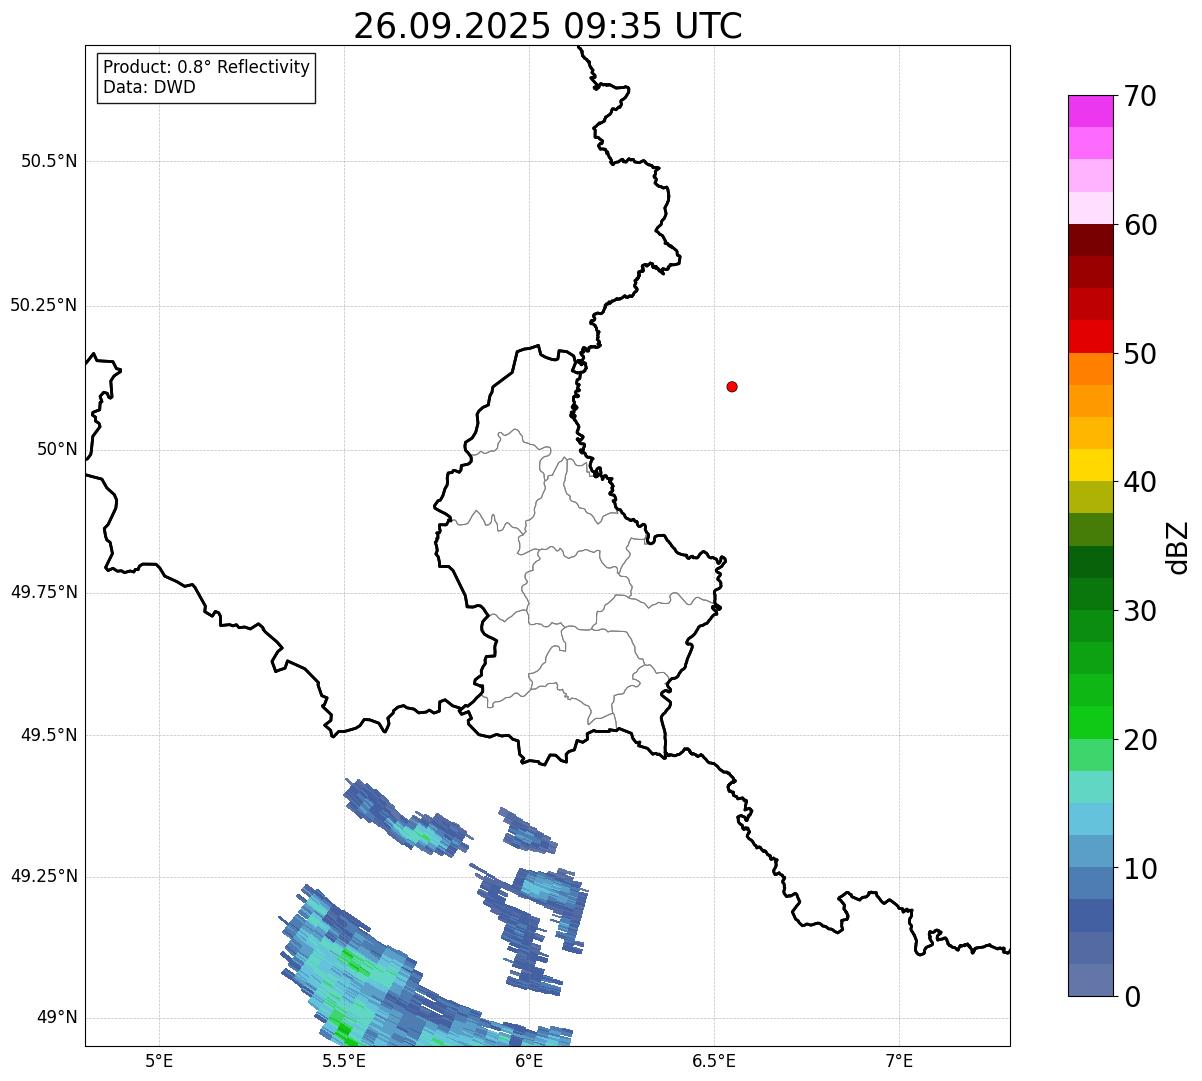Image resolution: width=1202 pixels, height=1081 pixels.
Task: Click the bright red colorbar segment below 50
Action: click(1090, 337)
